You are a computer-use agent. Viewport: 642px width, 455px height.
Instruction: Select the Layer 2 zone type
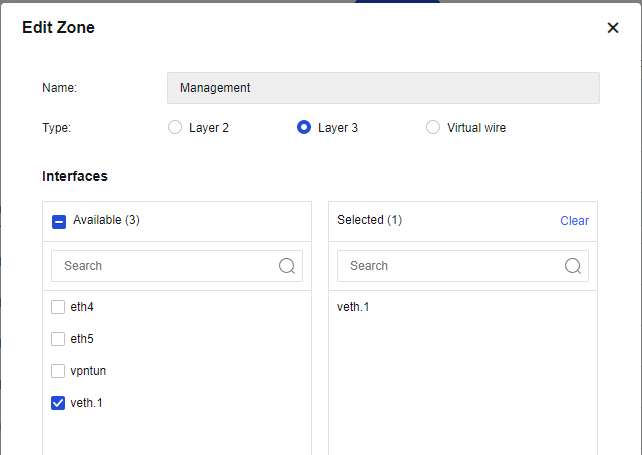[x=175, y=128]
